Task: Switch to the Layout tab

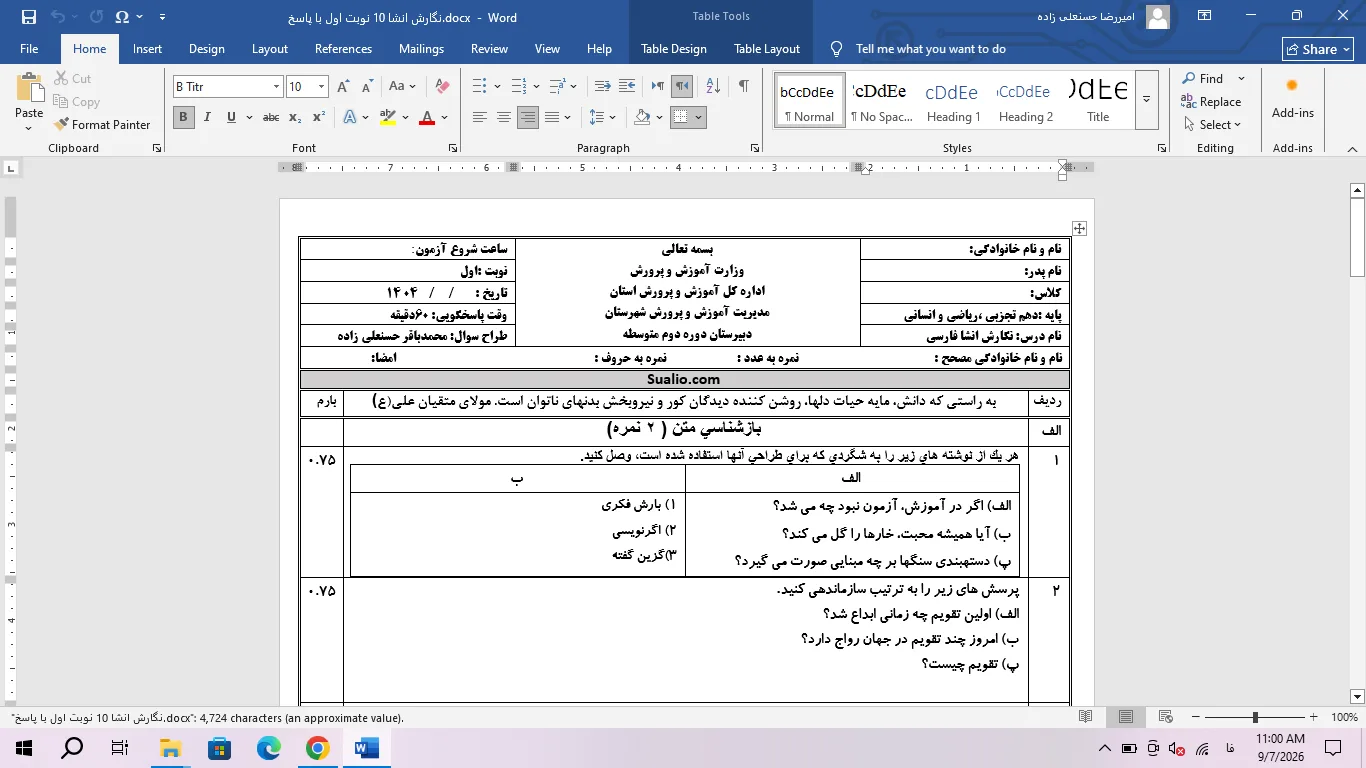Action: [270, 49]
